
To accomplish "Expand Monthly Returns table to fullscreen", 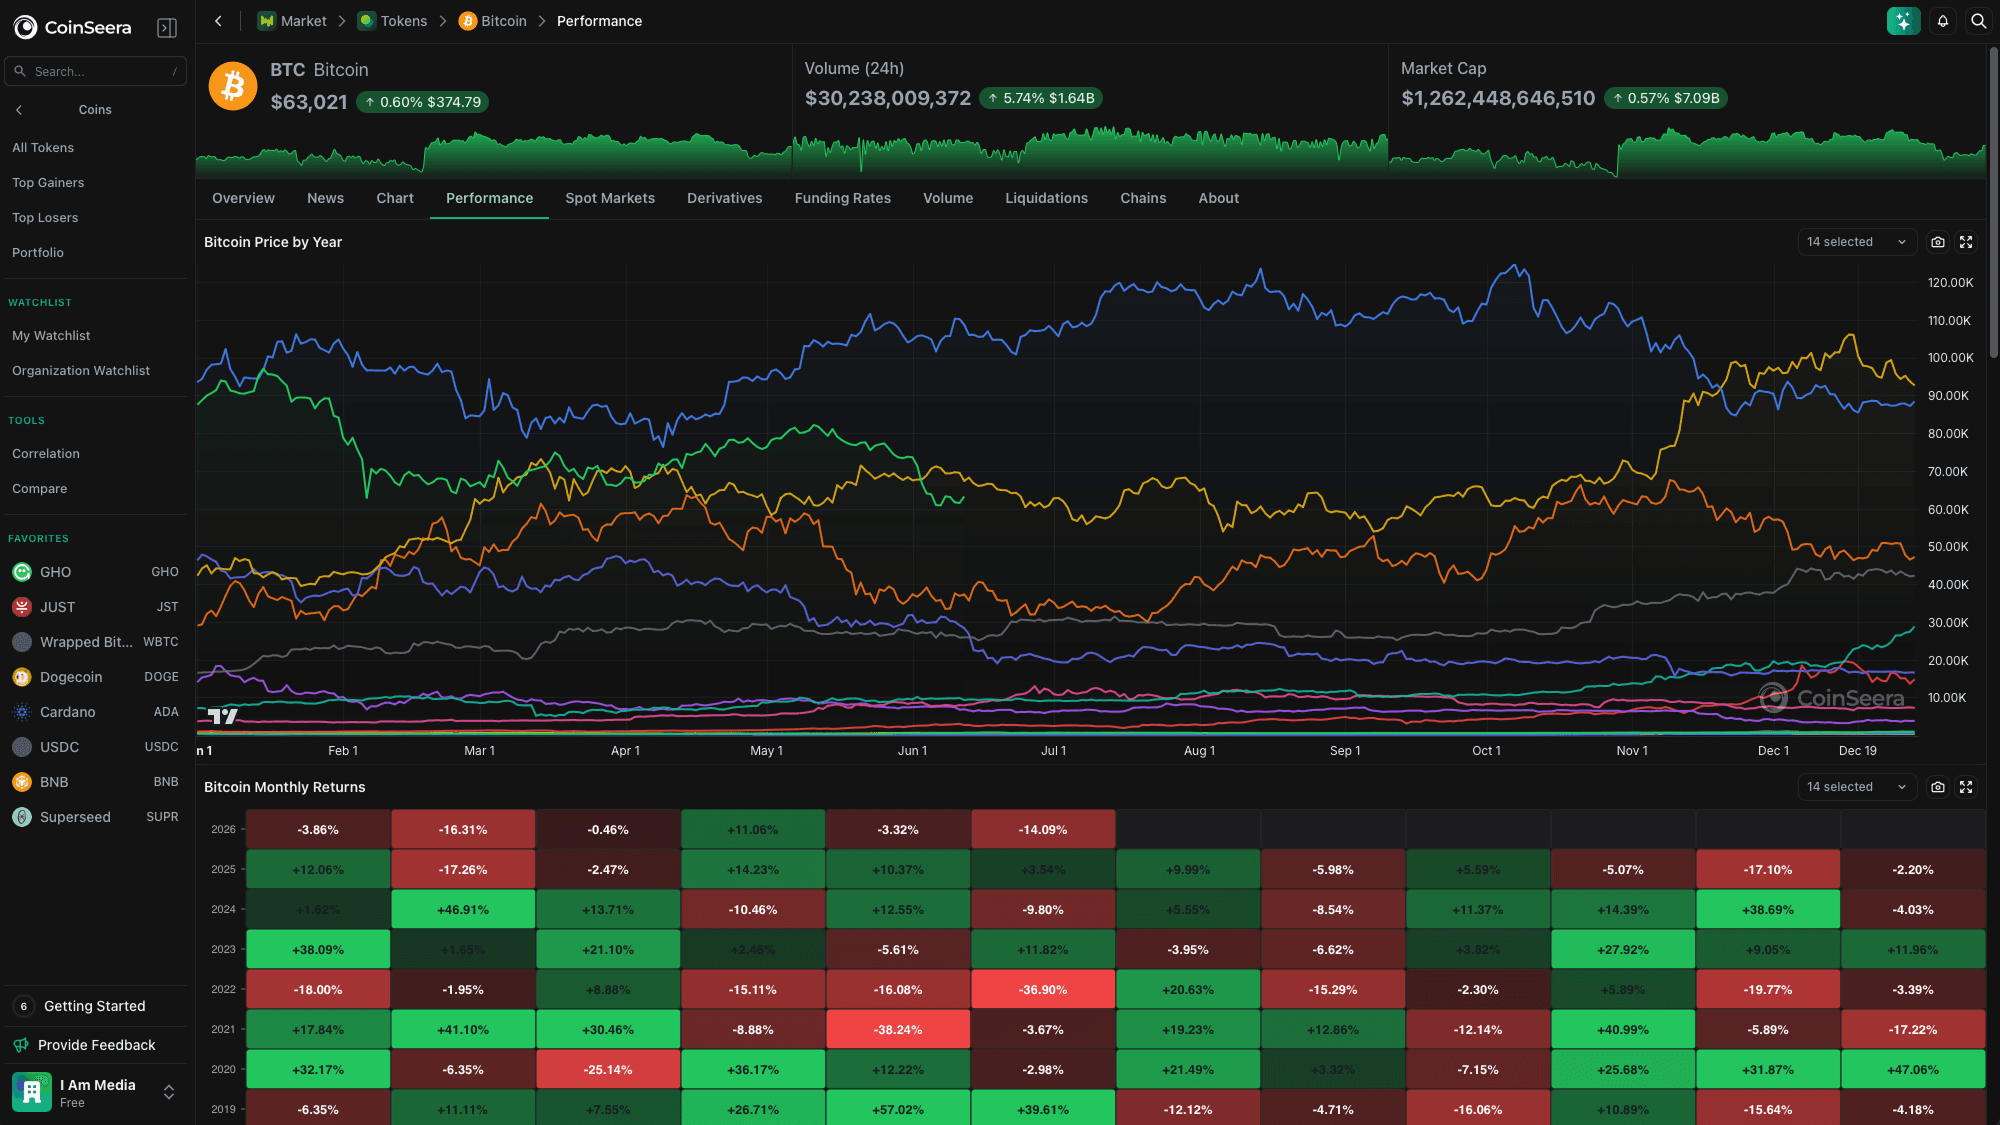I will pos(1966,787).
